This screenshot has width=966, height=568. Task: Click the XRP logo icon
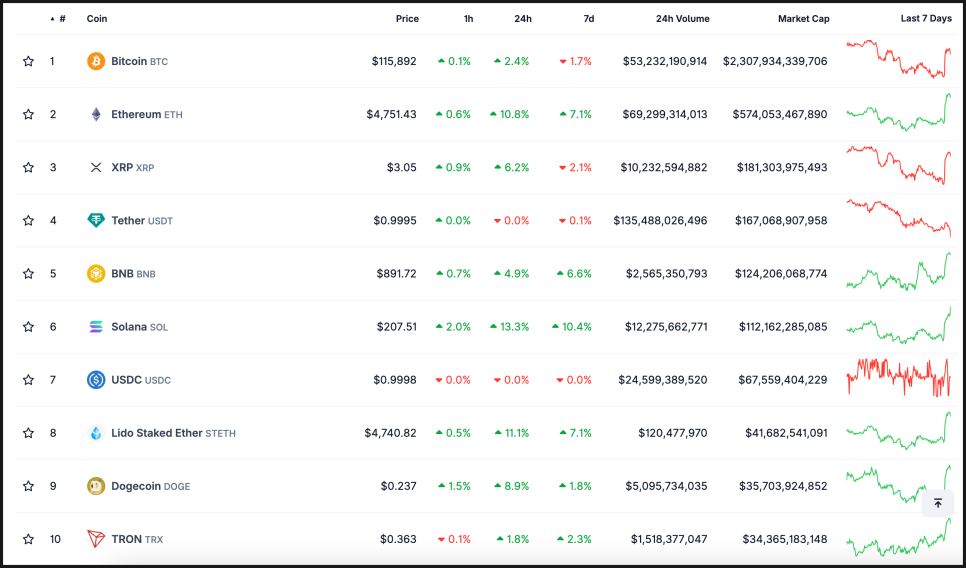click(x=96, y=167)
